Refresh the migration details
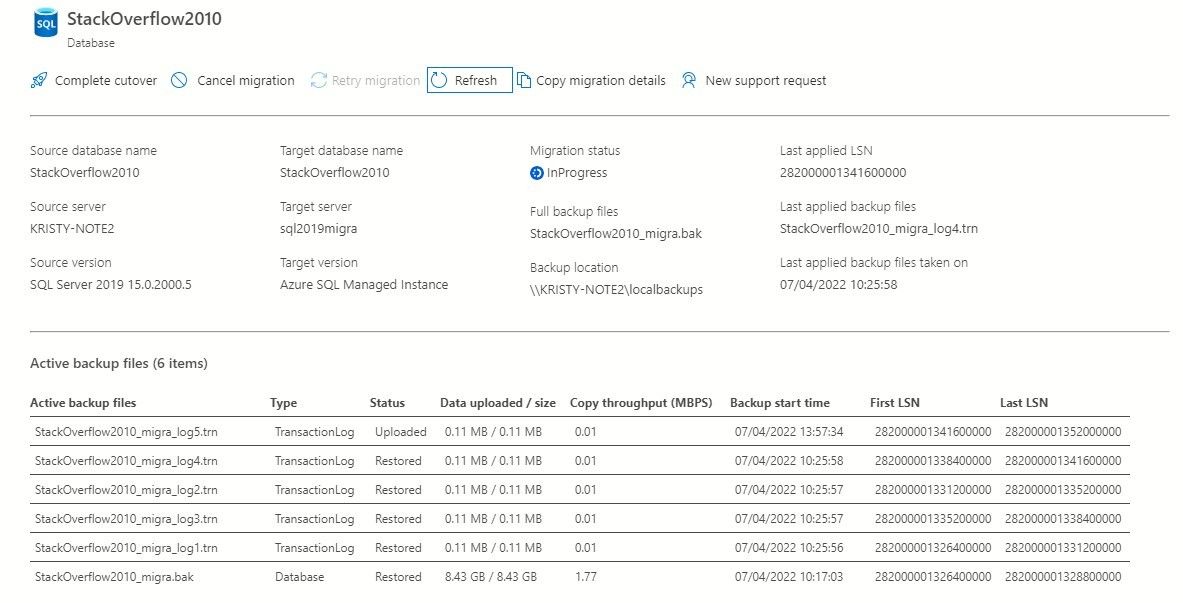This screenshot has height=603, width=1183. tap(469, 80)
